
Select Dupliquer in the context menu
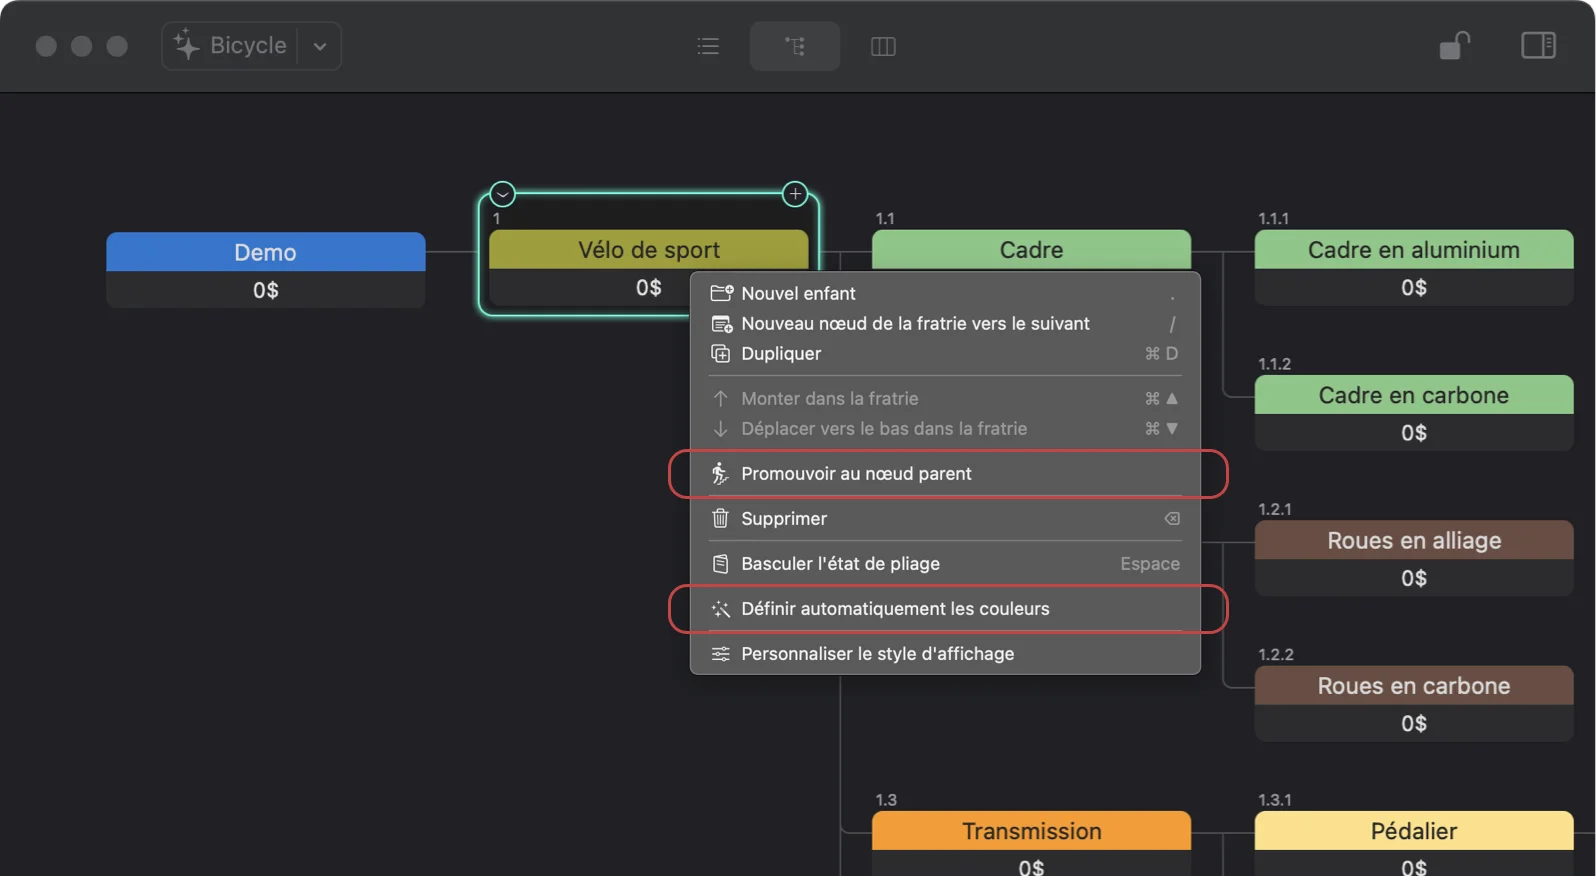tap(781, 354)
